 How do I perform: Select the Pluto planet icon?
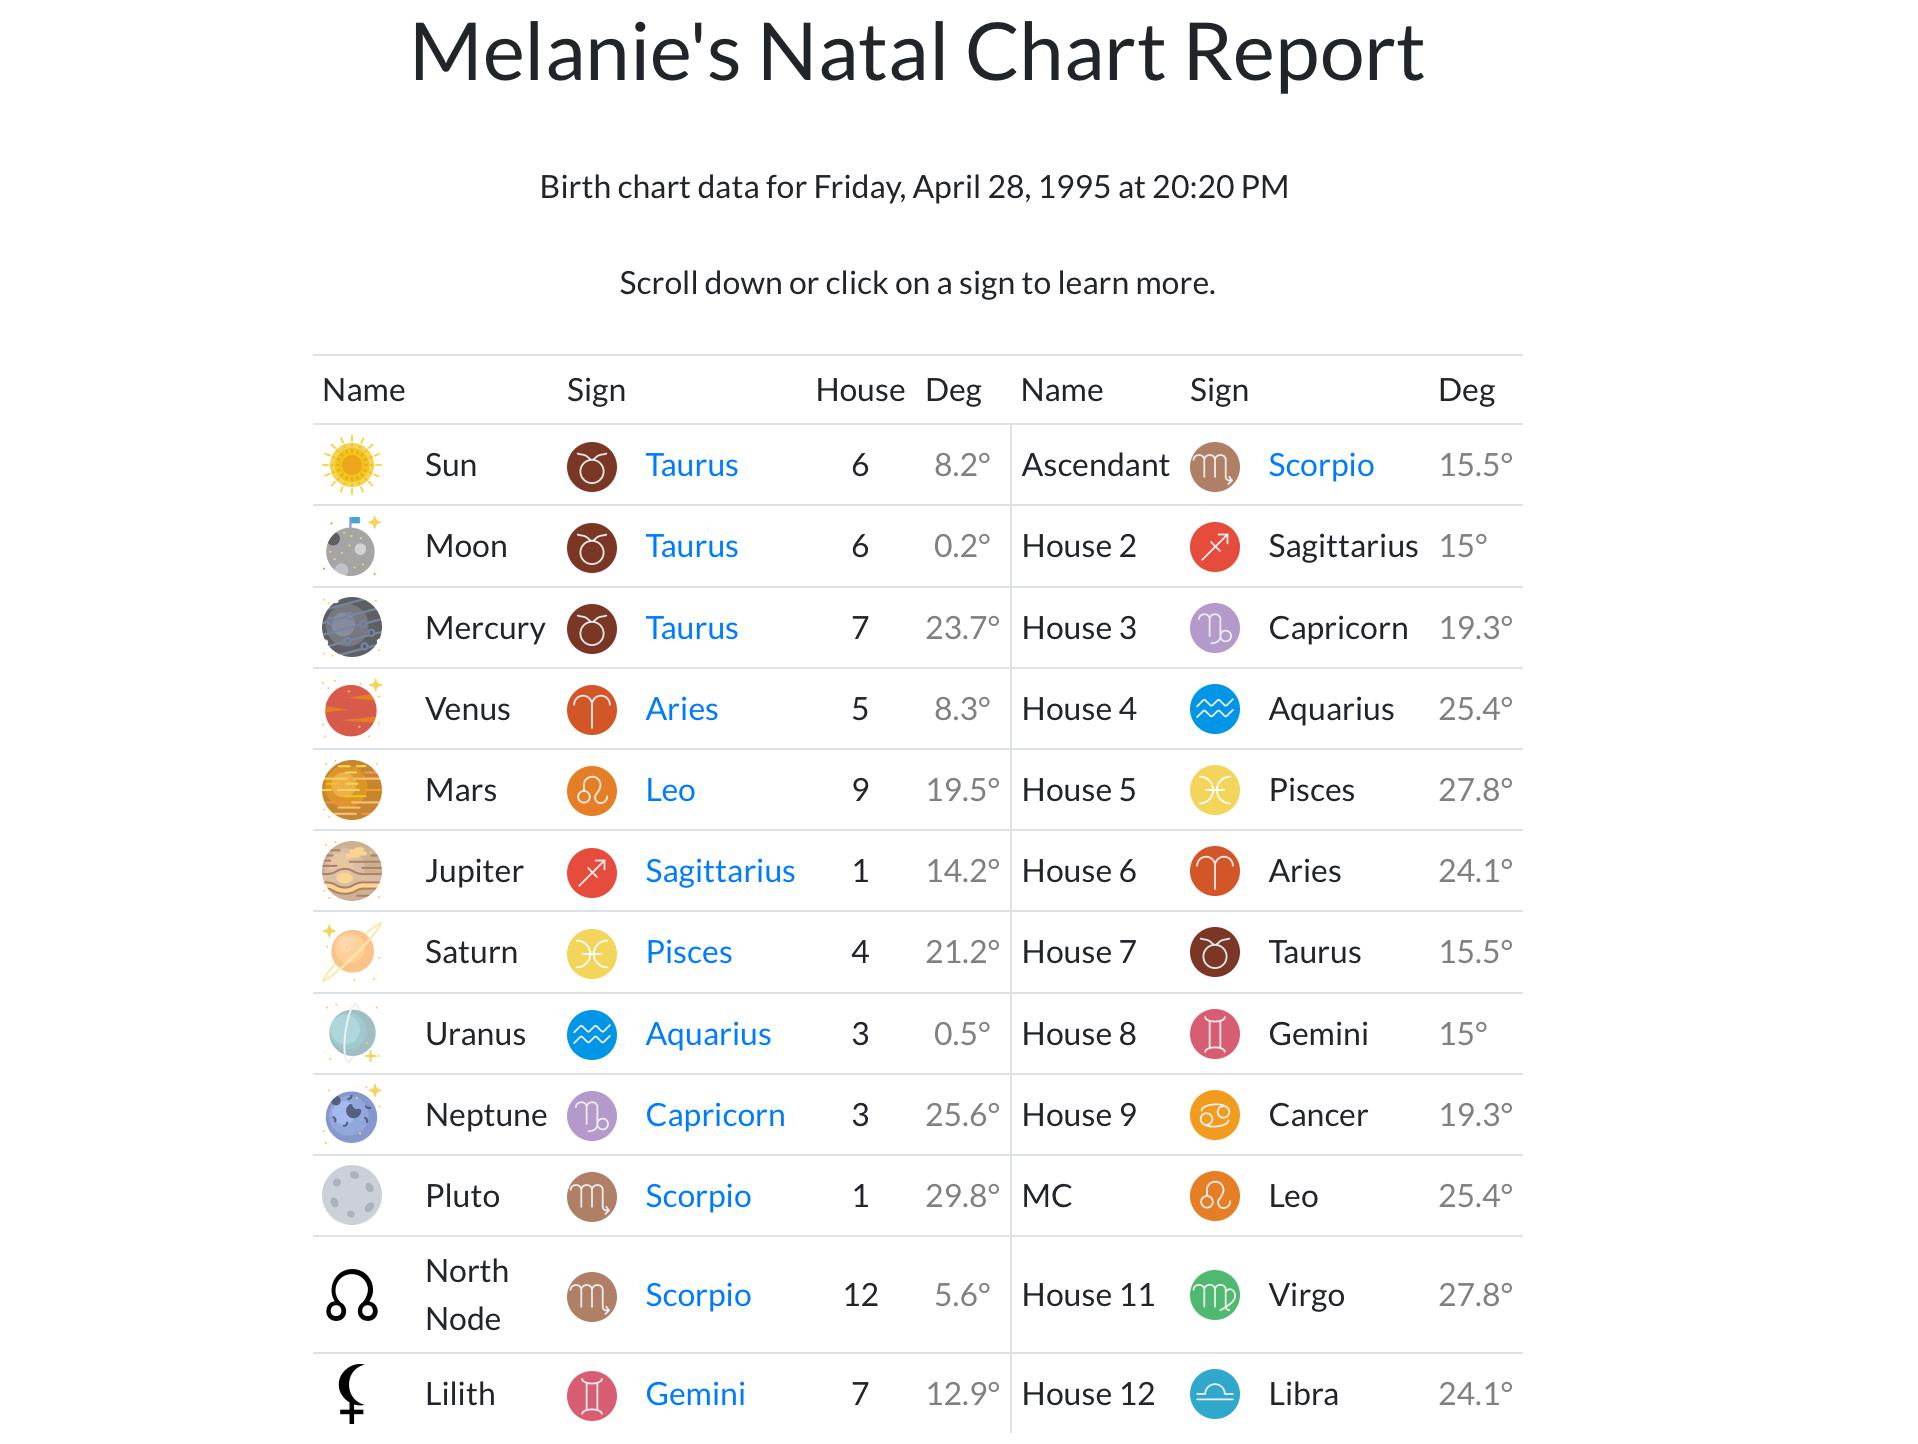352,1195
